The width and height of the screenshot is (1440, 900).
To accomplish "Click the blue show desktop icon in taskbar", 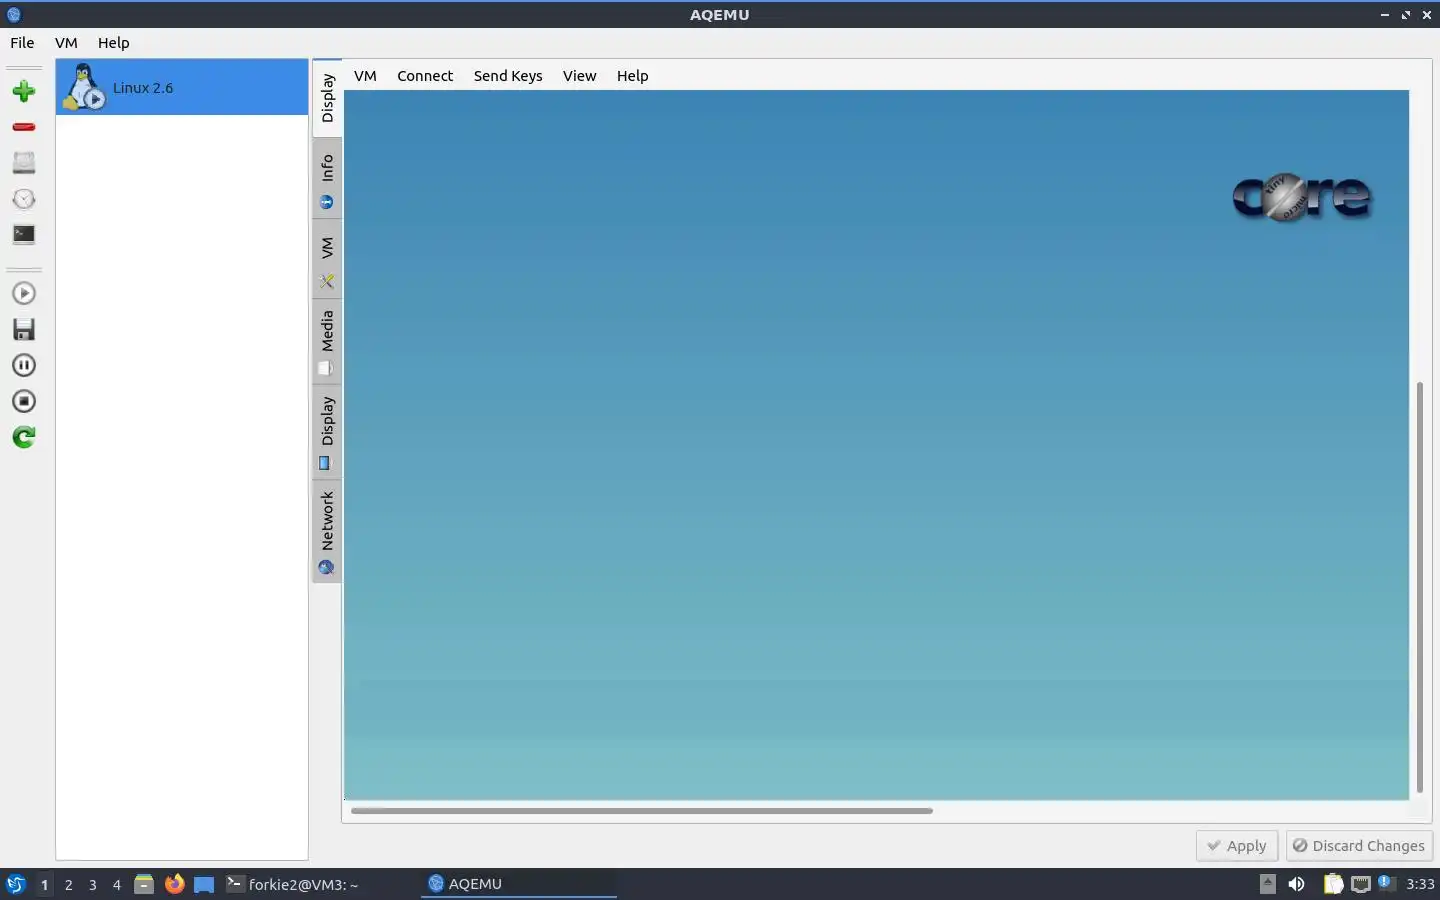I will point(204,884).
